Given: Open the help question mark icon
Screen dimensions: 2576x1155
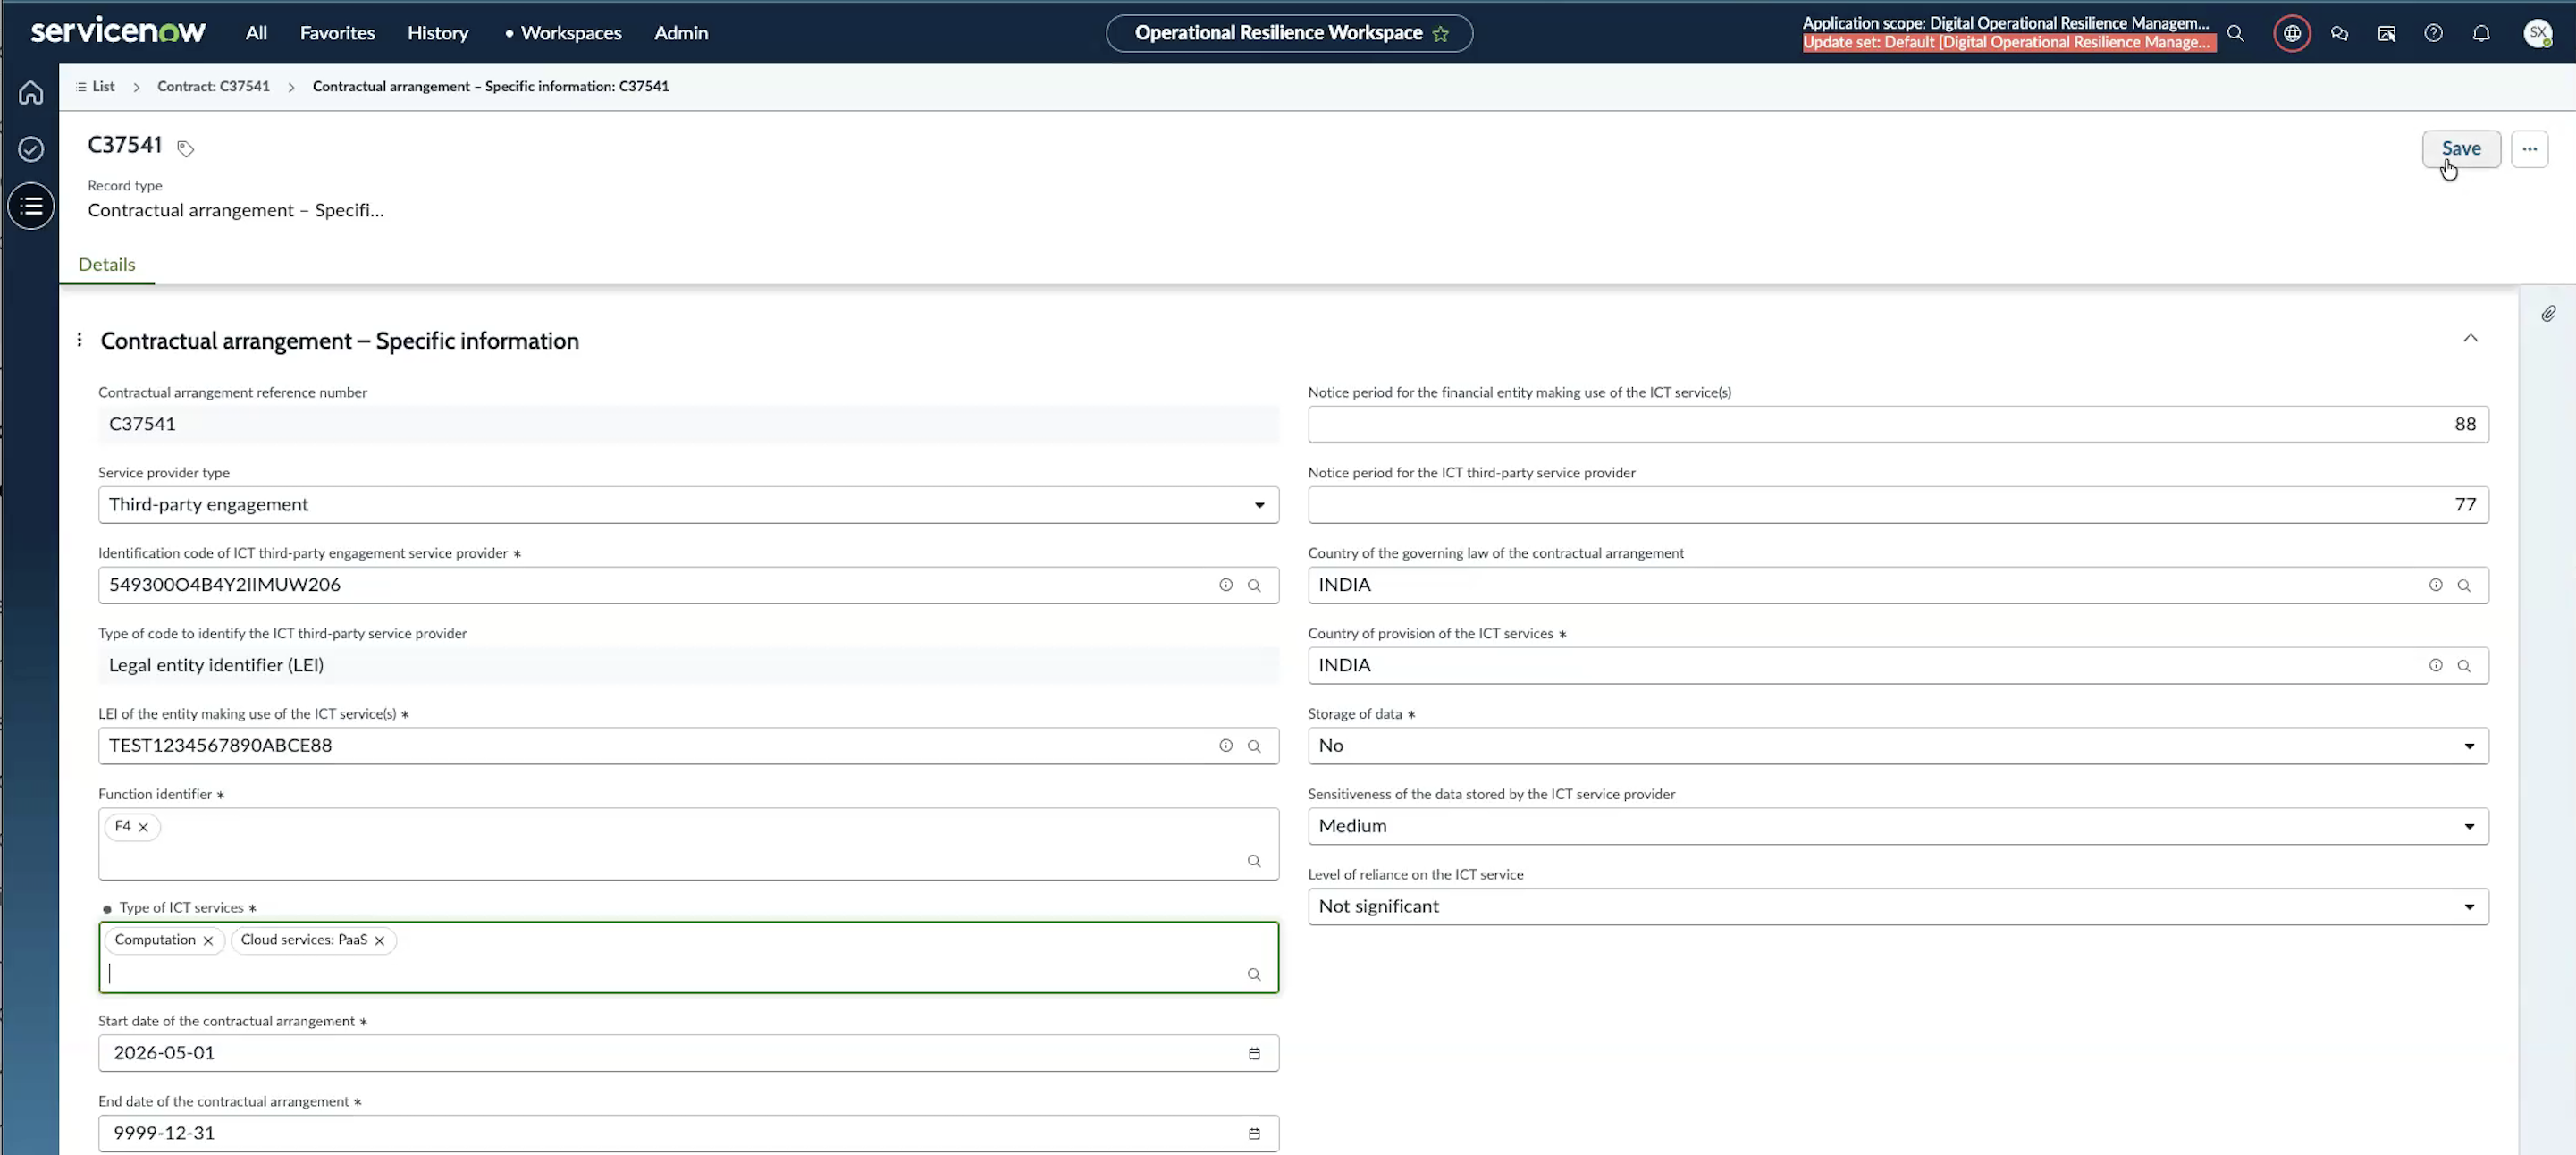Looking at the screenshot, I should point(2434,33).
